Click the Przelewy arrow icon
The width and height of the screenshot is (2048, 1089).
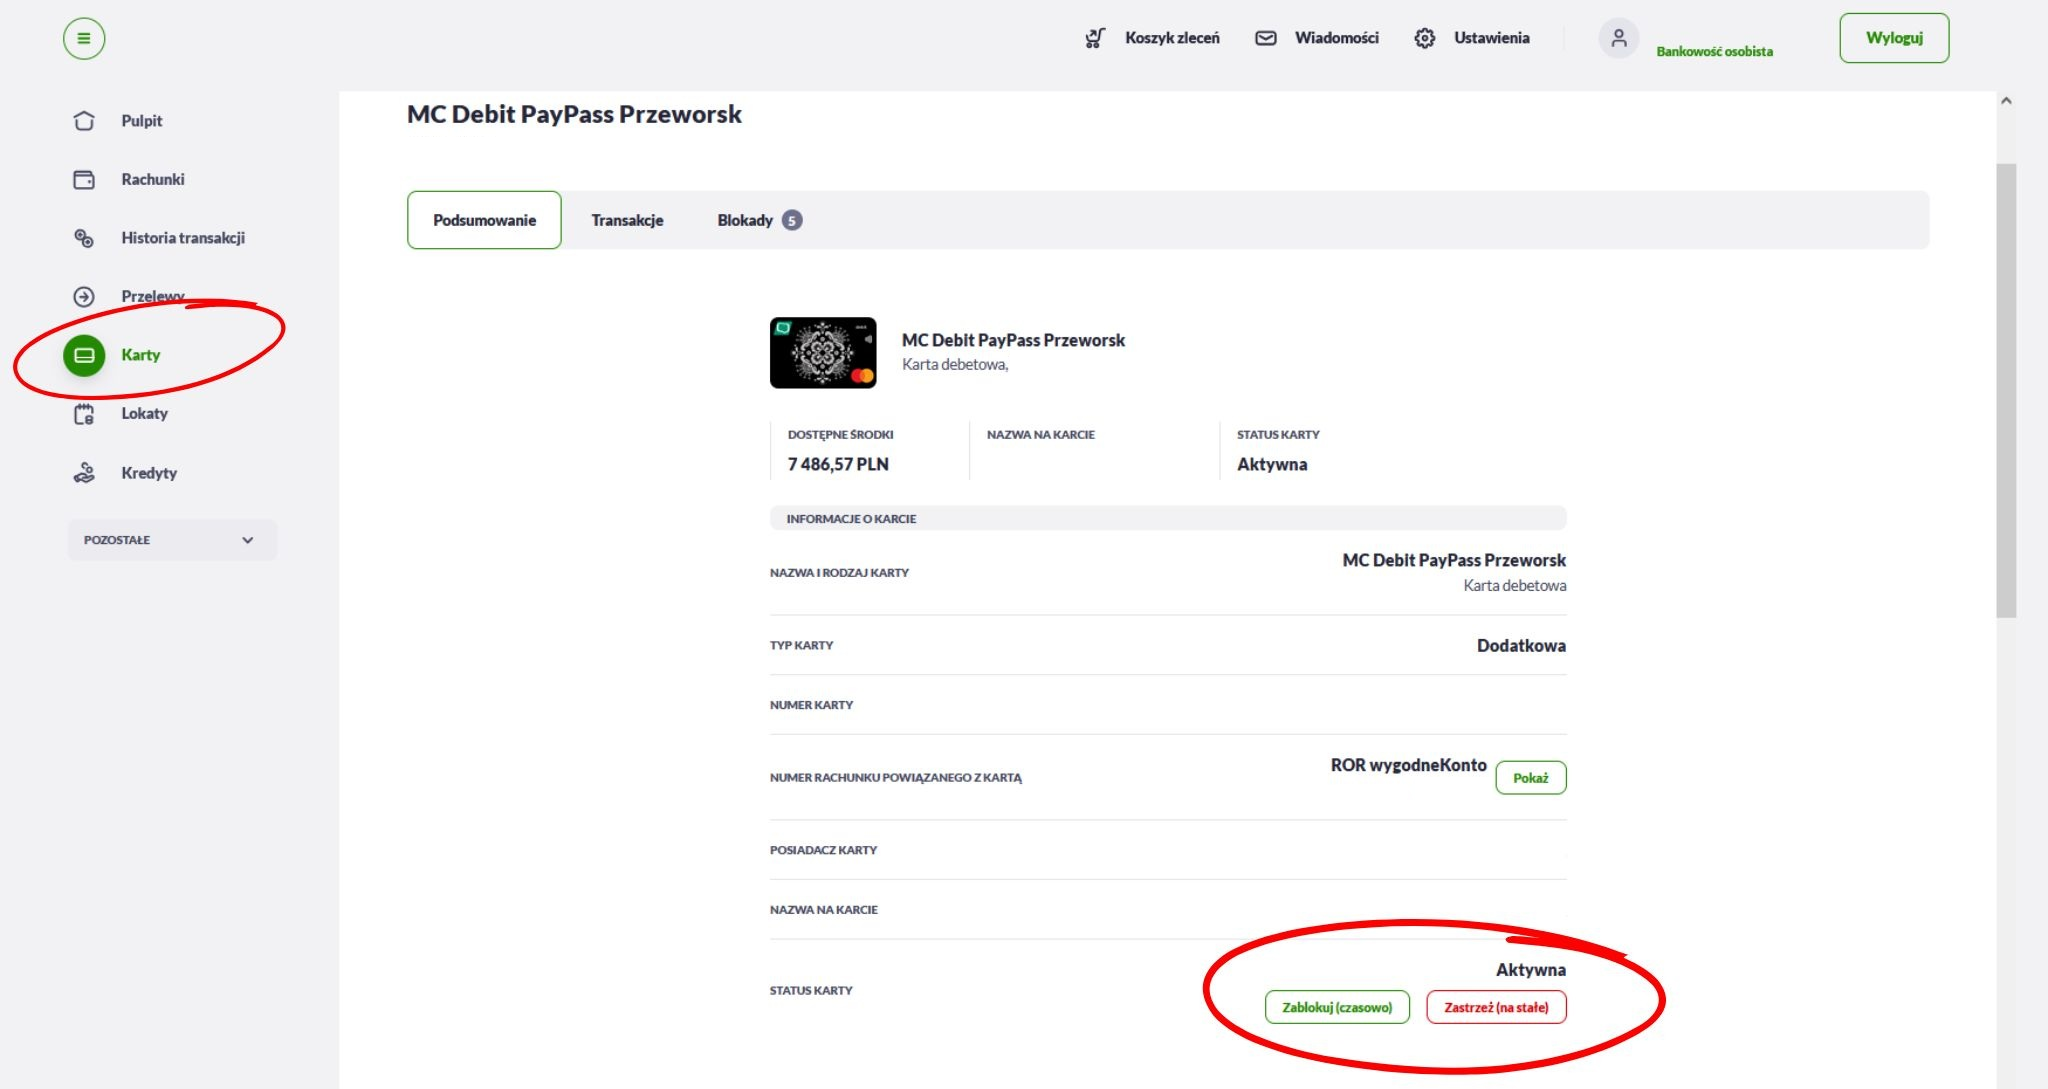point(84,297)
